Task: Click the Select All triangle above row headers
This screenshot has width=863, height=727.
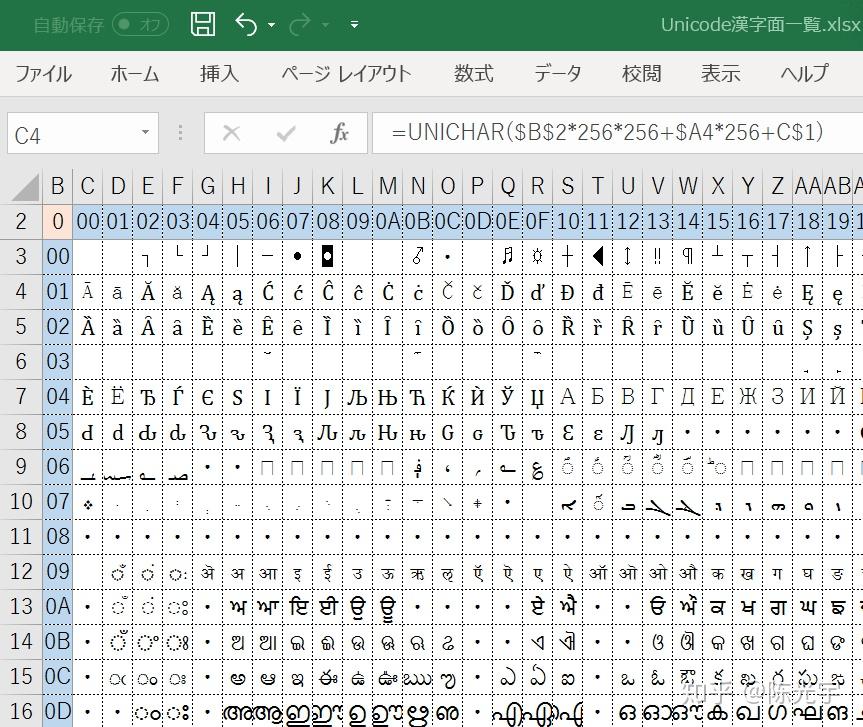Action: click(27, 190)
